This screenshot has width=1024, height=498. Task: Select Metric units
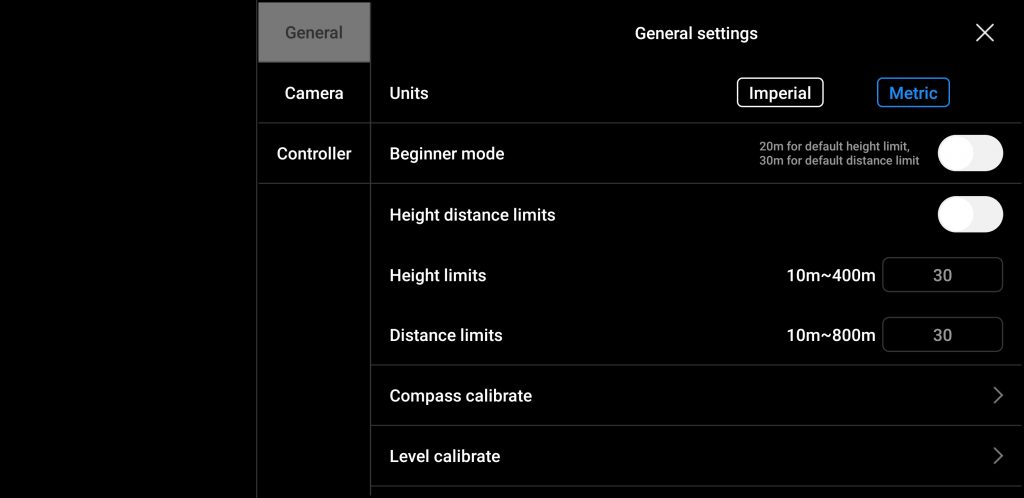point(913,93)
